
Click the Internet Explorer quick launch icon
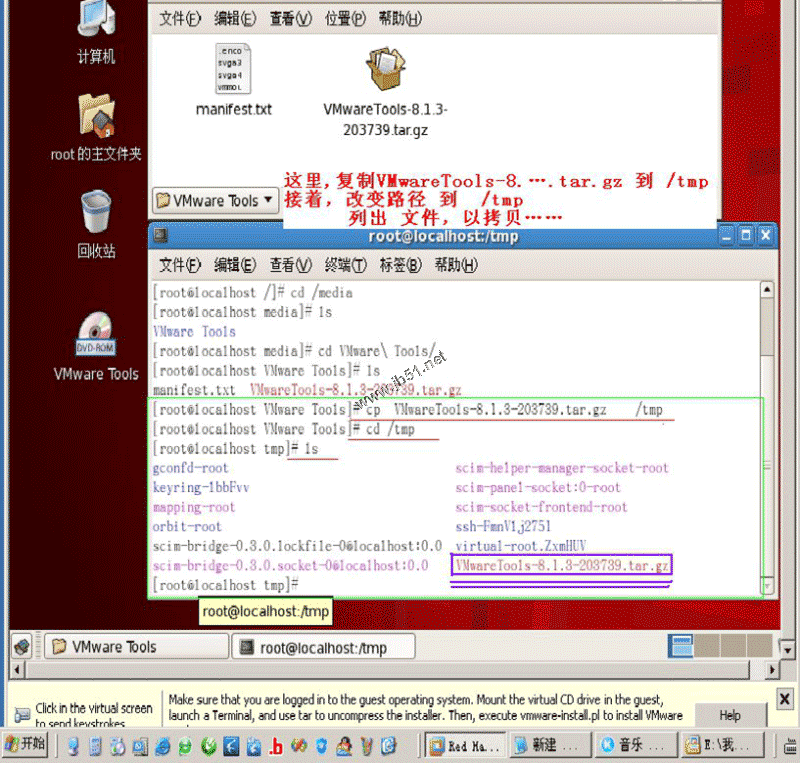tap(163, 746)
